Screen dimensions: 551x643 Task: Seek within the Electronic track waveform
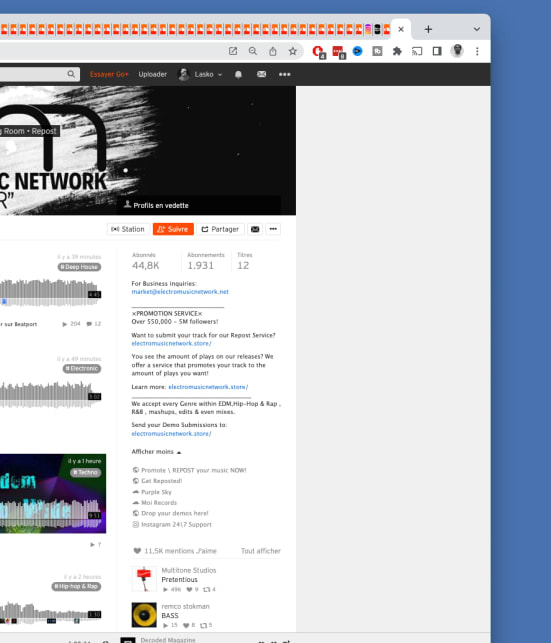50,394
